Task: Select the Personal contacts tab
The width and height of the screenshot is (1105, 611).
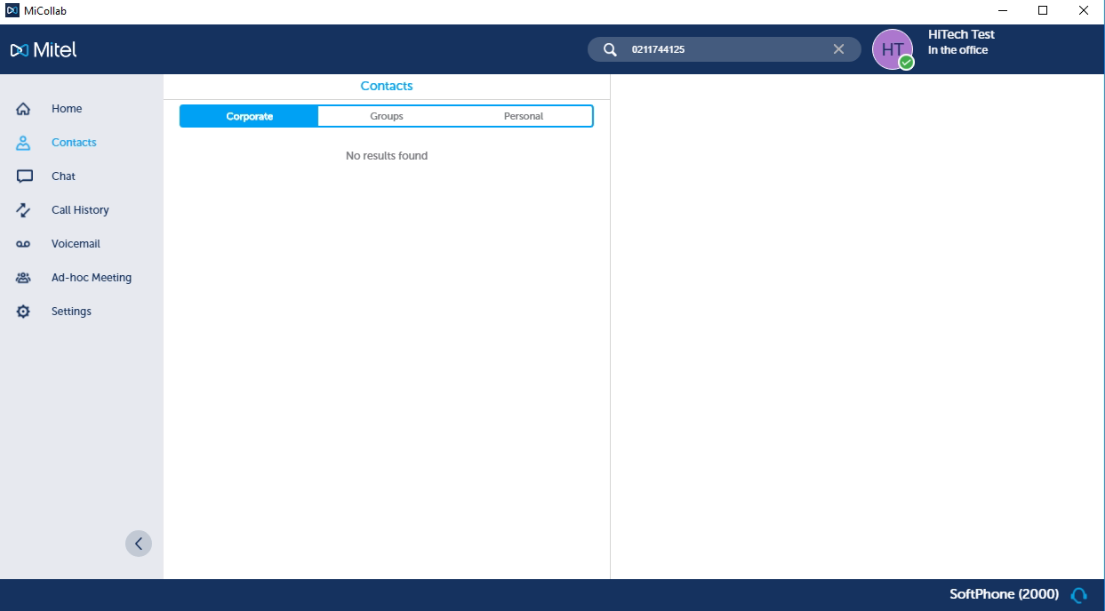Action: (523, 117)
